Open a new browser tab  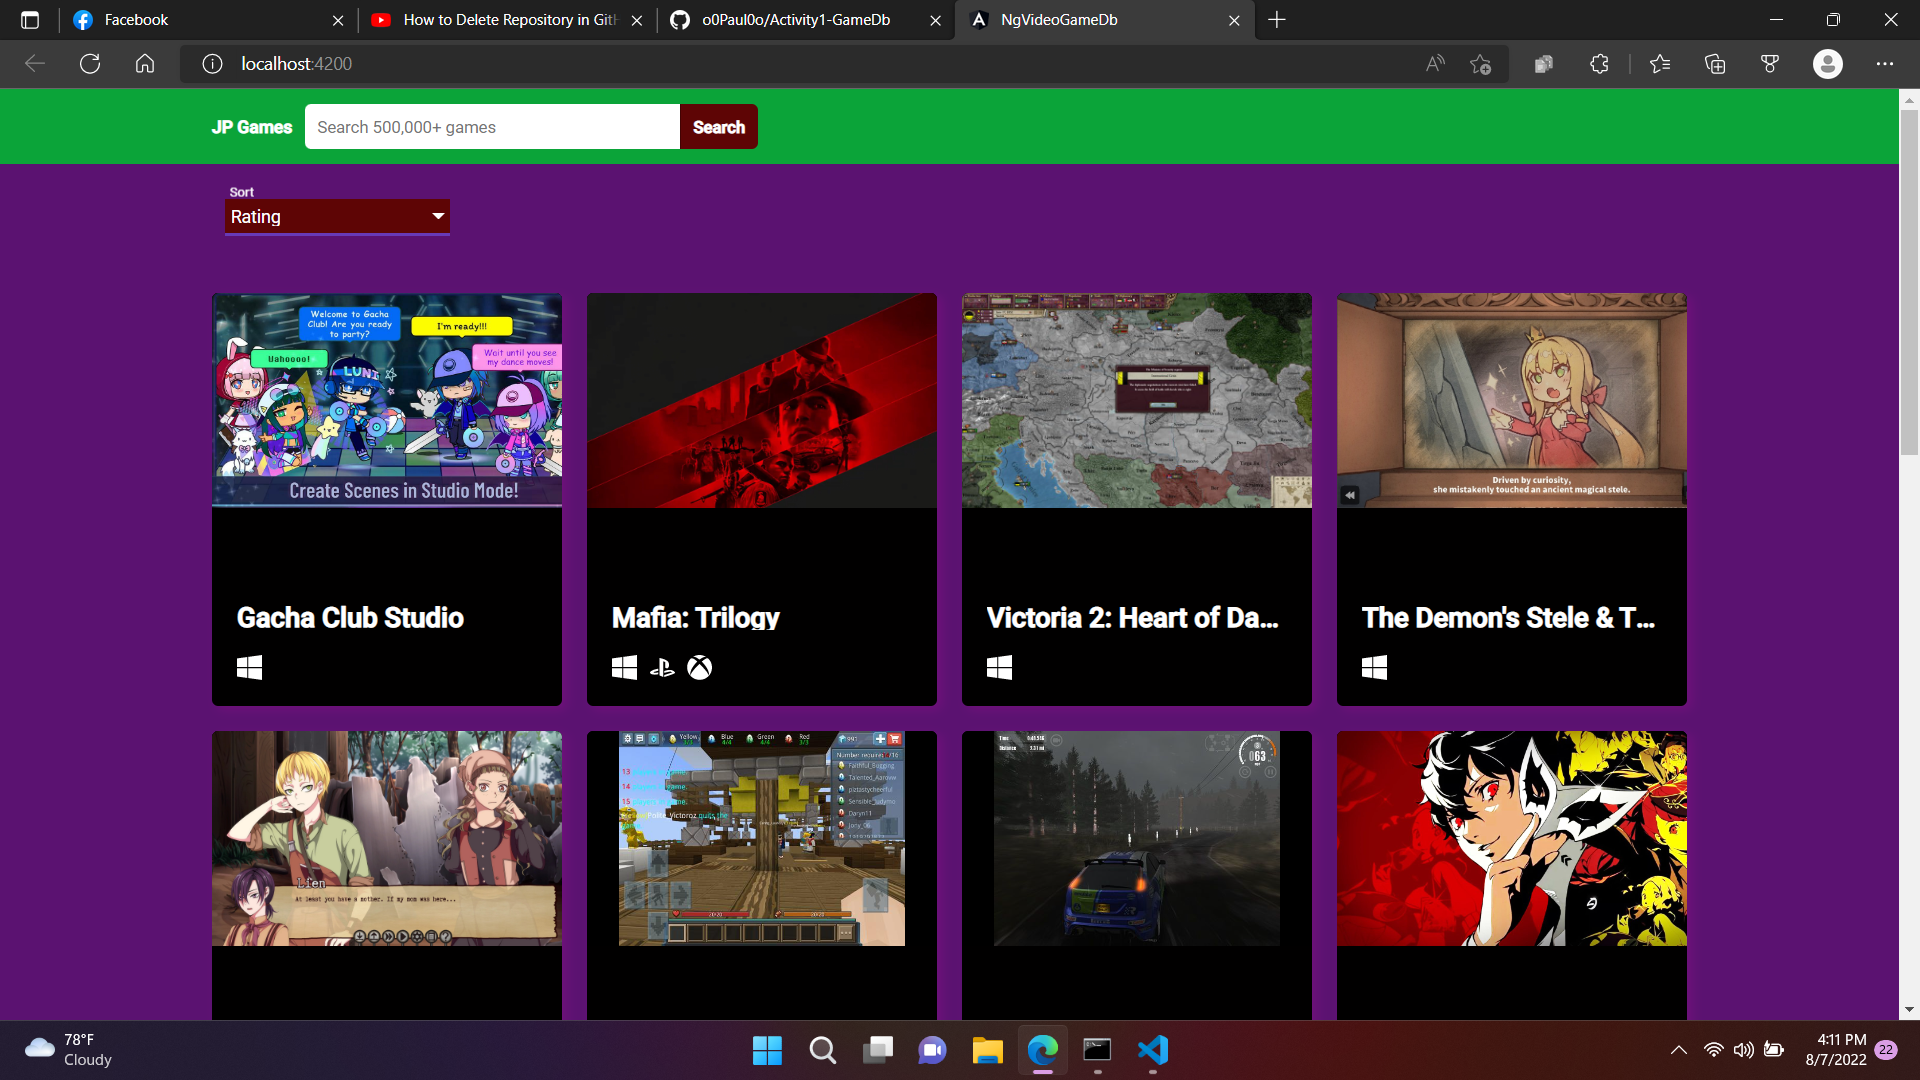(1277, 20)
